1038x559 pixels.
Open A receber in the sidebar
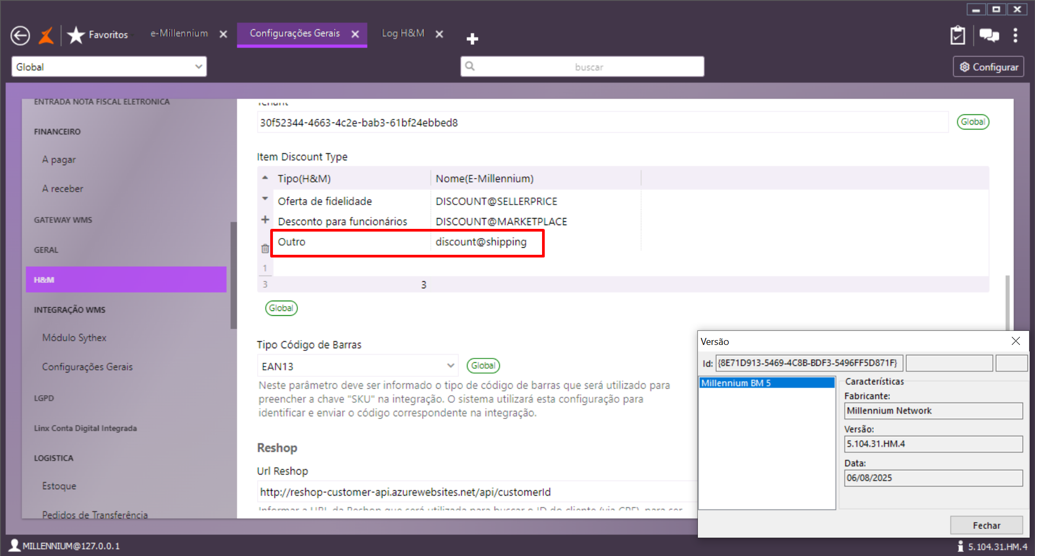pyautogui.click(x=63, y=189)
